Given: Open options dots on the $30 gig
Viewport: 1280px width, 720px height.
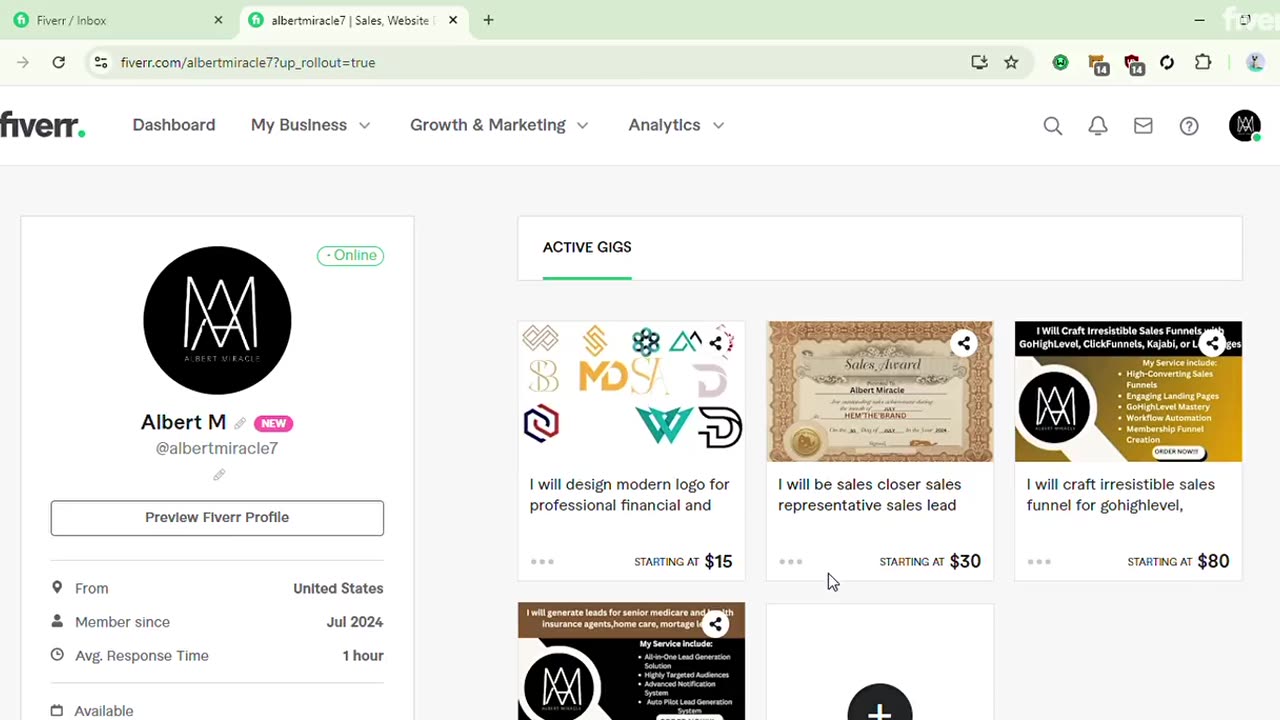Looking at the screenshot, I should point(790,561).
